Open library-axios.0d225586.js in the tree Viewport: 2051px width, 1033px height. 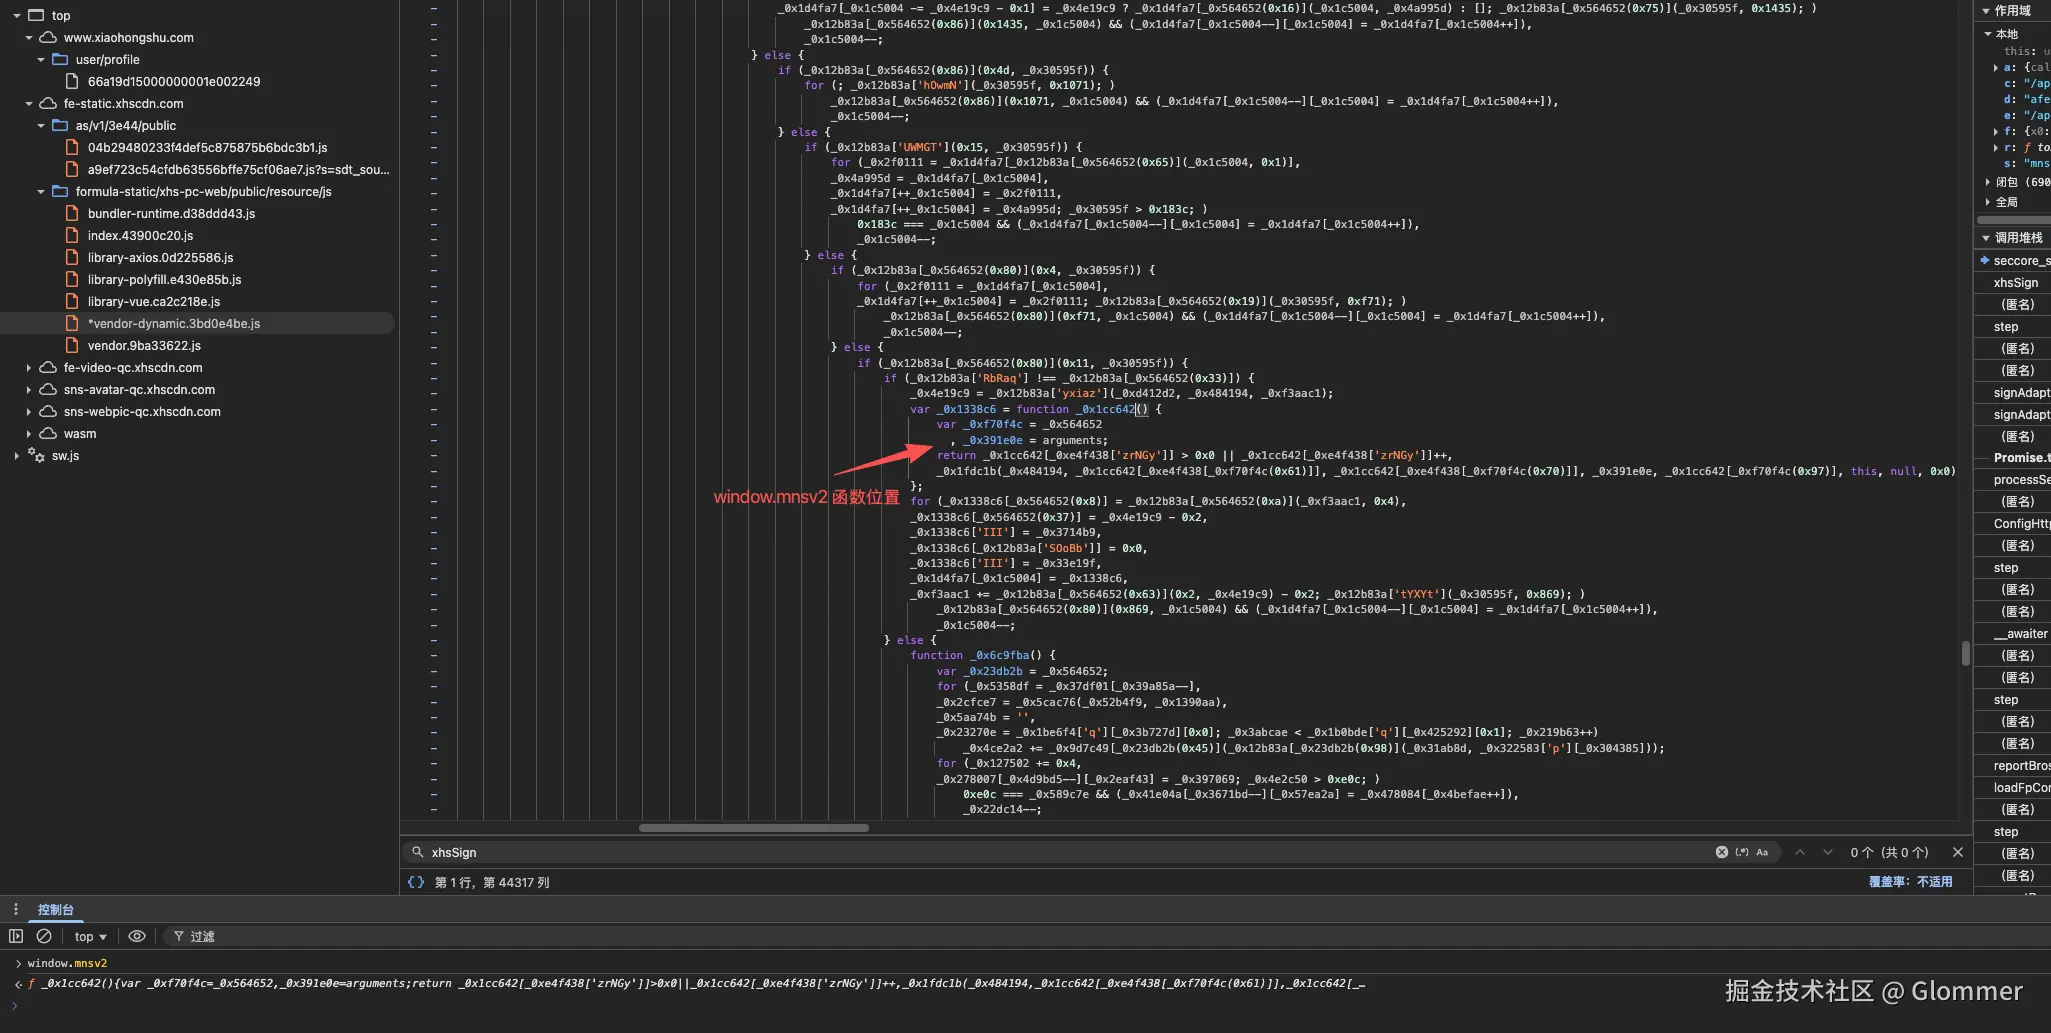click(160, 258)
